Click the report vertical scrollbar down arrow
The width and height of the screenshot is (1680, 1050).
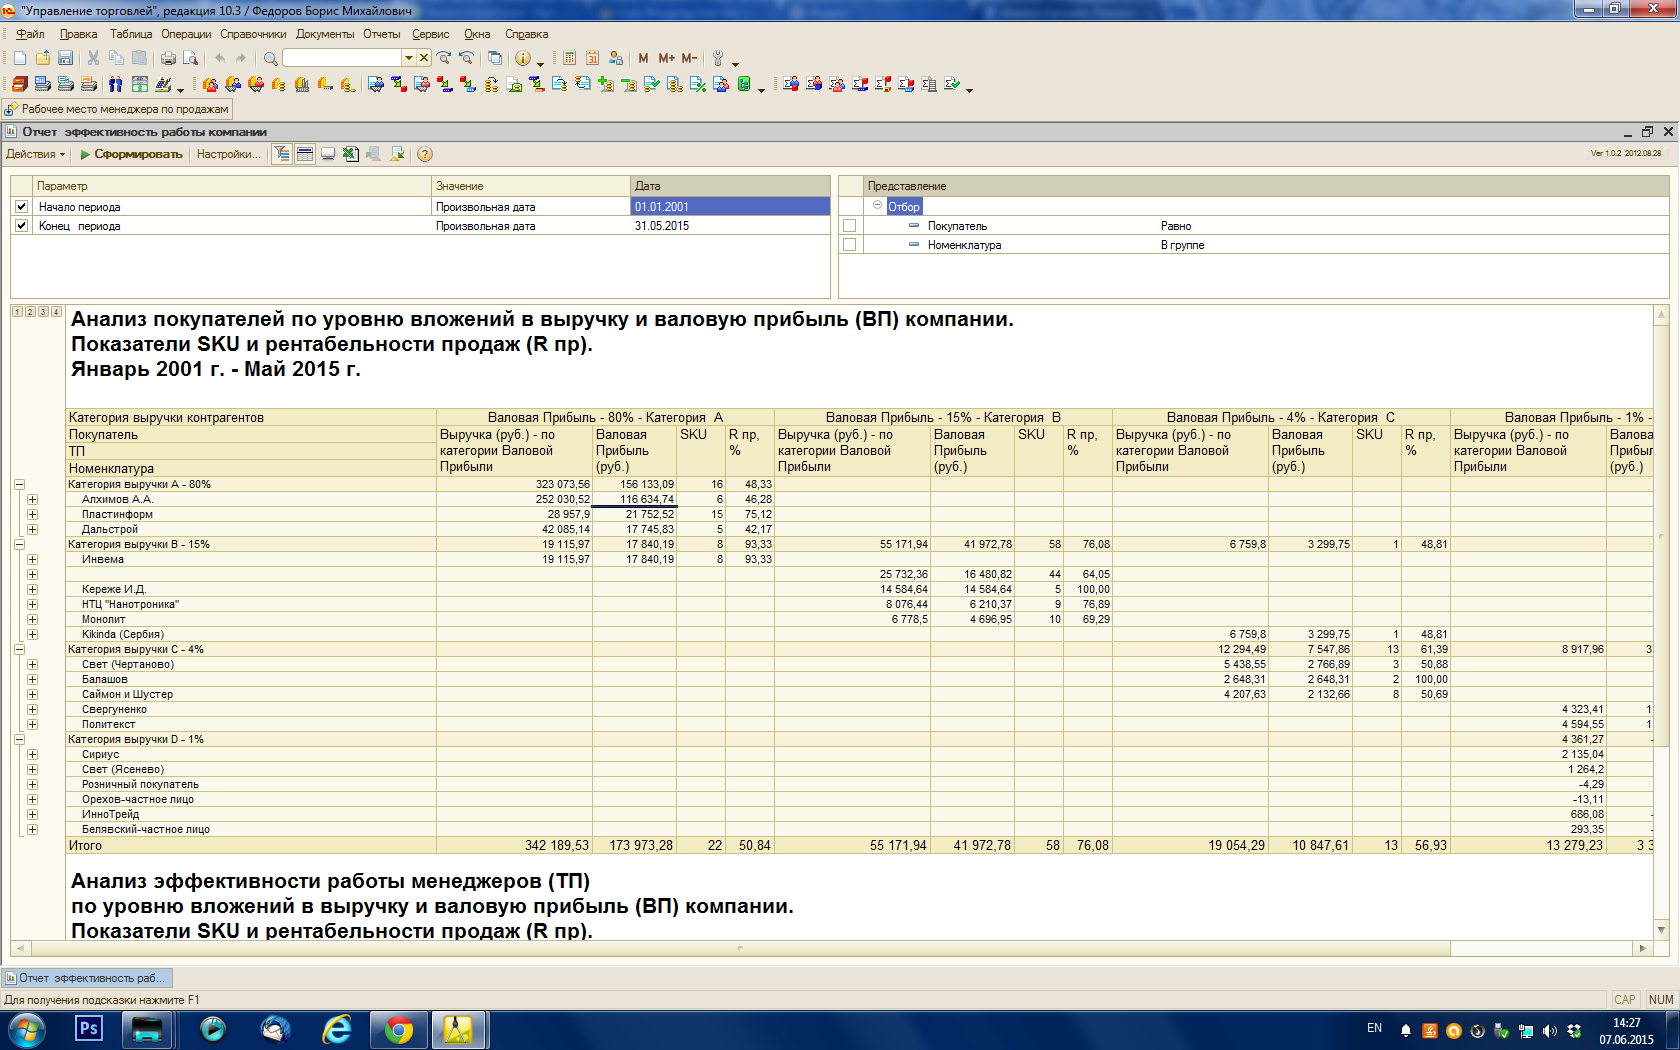point(1661,930)
